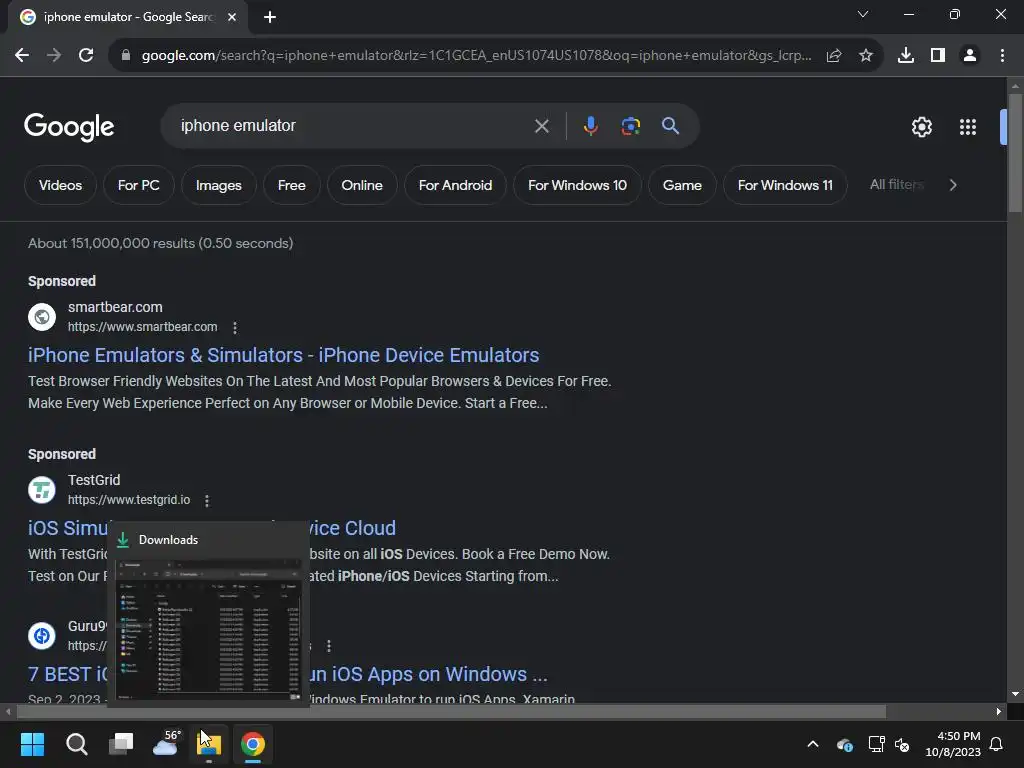This screenshot has width=1024, height=768.
Task: Open the weather widget 56°
Action: tap(165, 743)
